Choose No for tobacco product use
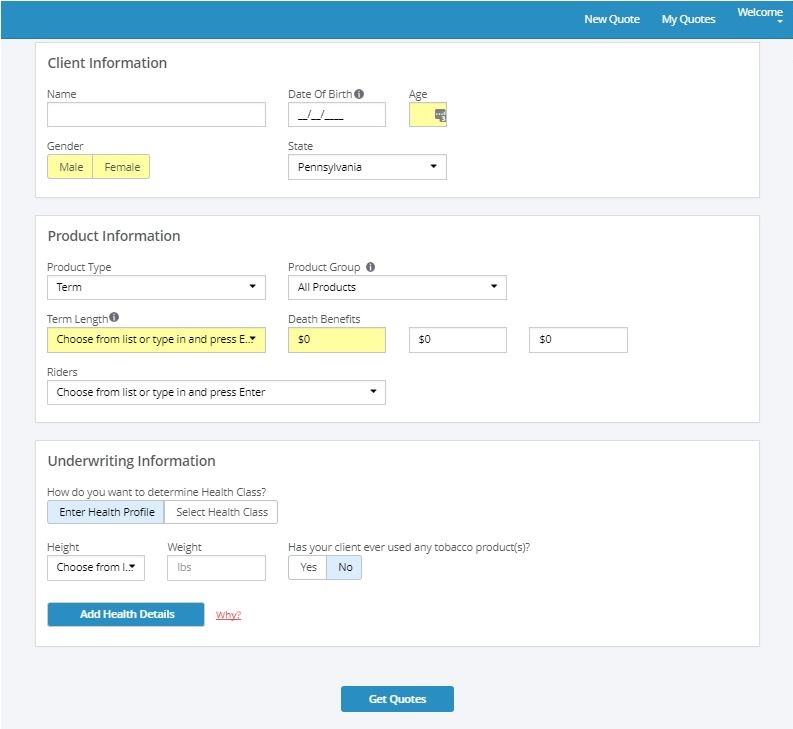The width and height of the screenshot is (793, 729). click(345, 567)
